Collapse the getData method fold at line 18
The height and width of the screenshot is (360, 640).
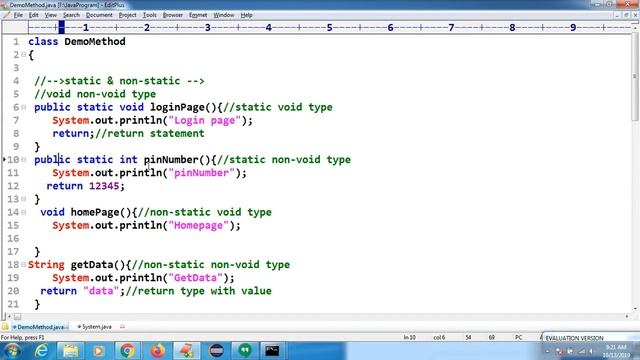pos(24,264)
